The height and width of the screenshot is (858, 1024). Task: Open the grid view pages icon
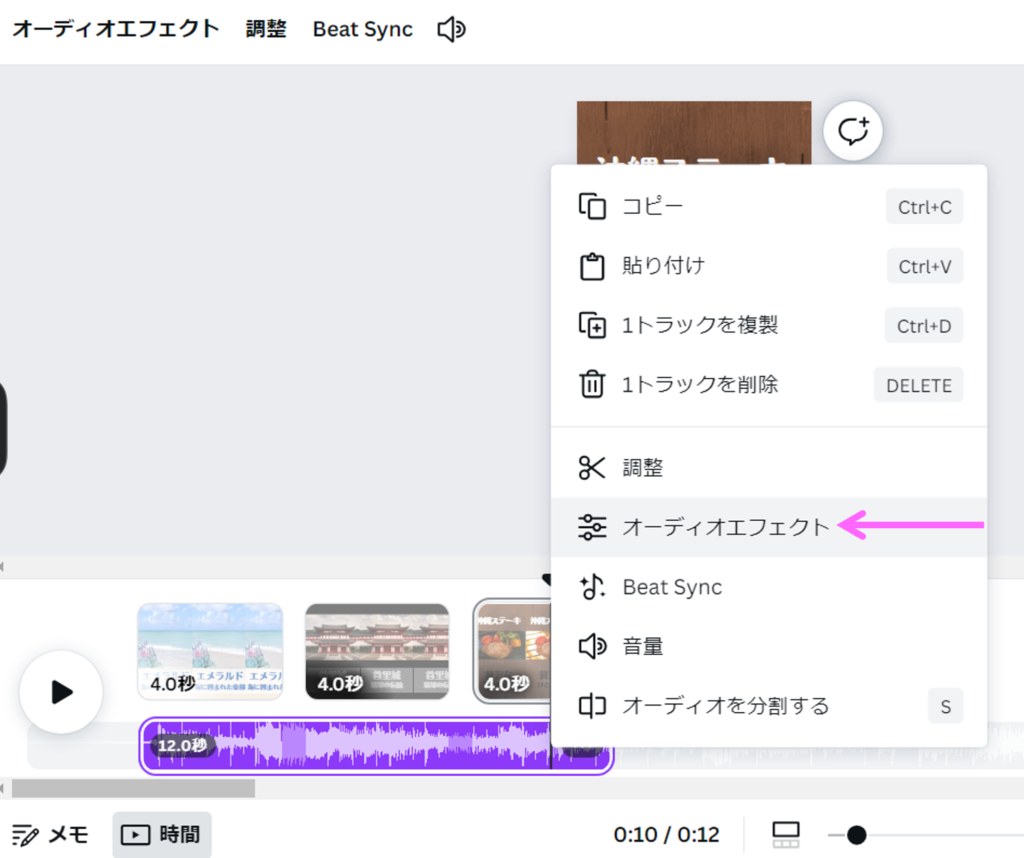click(x=786, y=834)
